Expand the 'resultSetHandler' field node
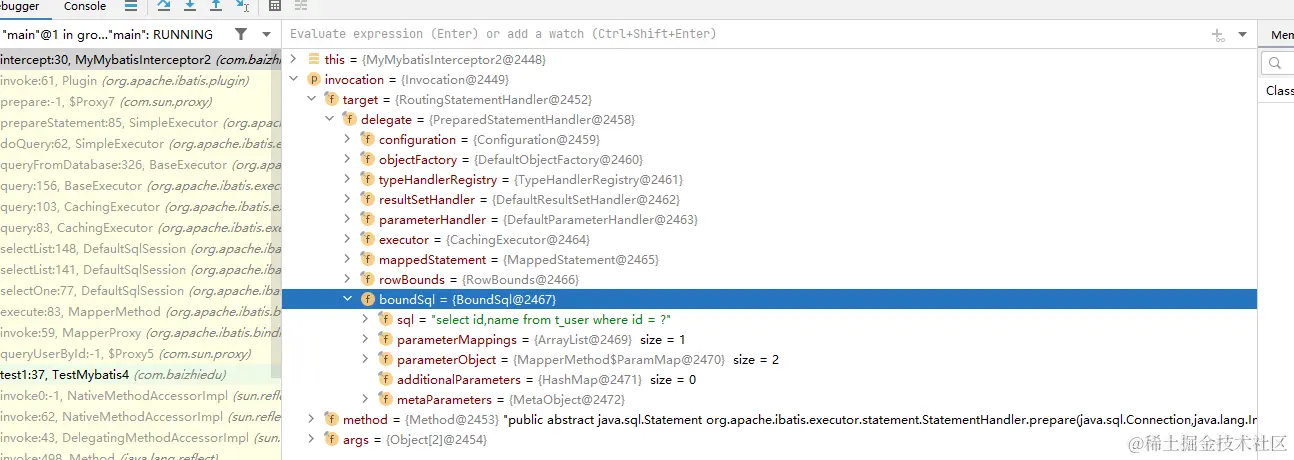The width and height of the screenshot is (1294, 460). tap(347, 200)
